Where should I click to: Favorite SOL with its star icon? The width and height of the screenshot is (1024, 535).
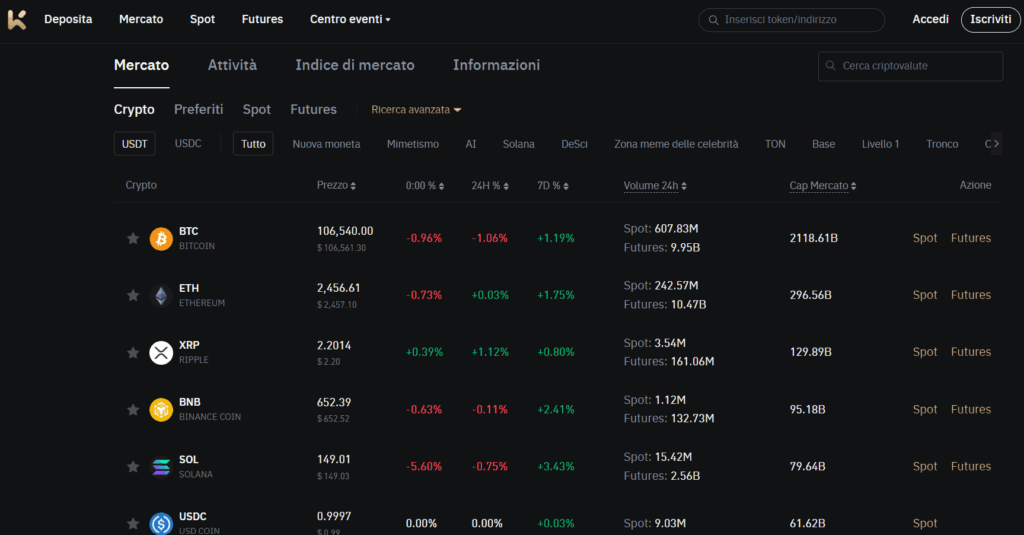pos(133,466)
